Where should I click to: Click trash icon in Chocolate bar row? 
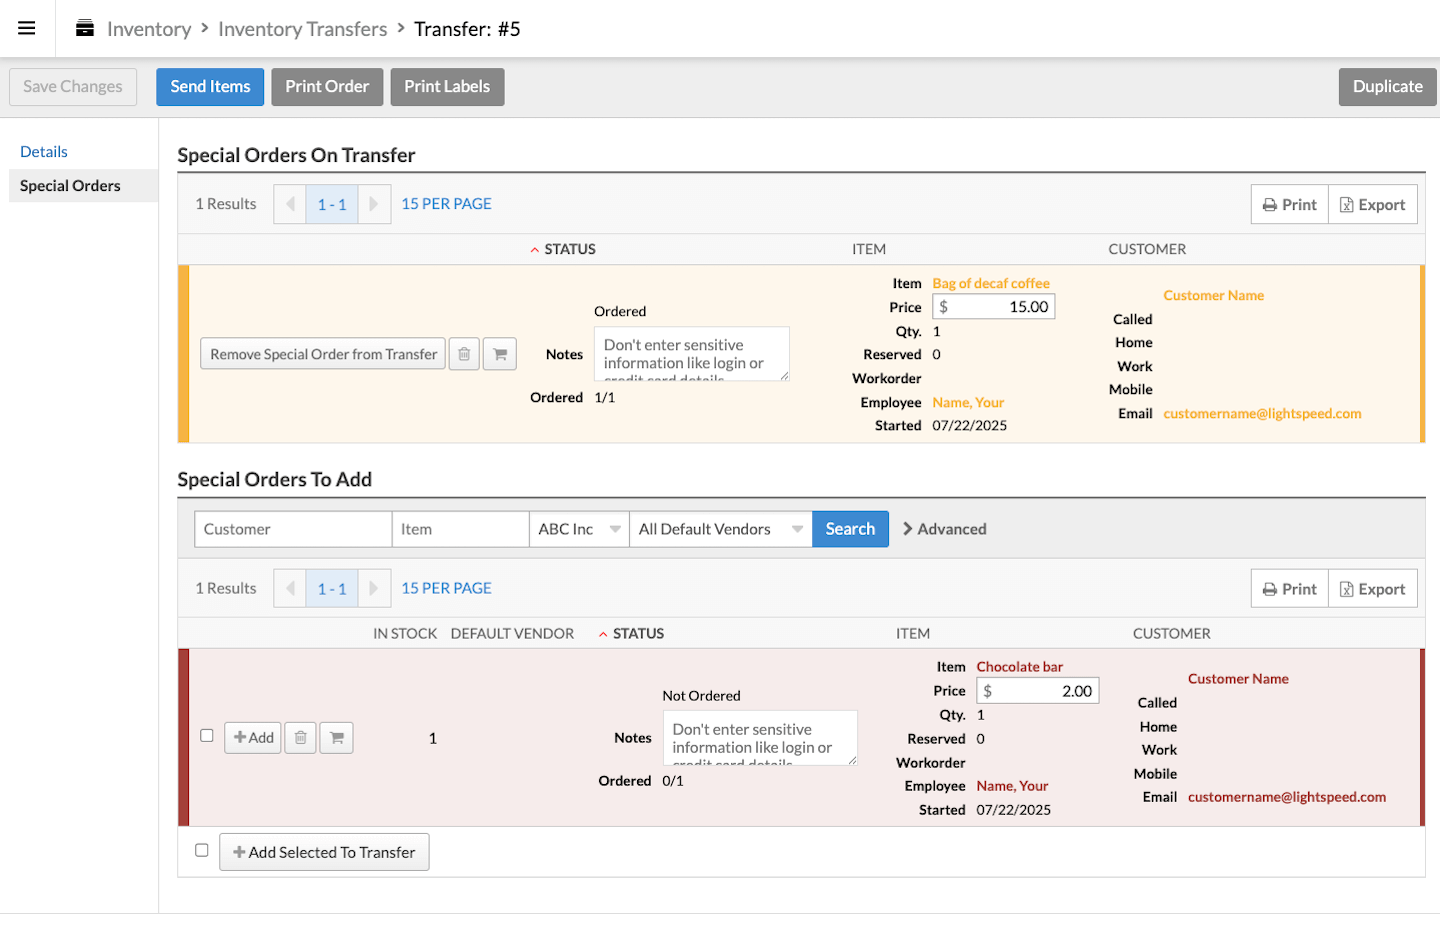(x=301, y=738)
